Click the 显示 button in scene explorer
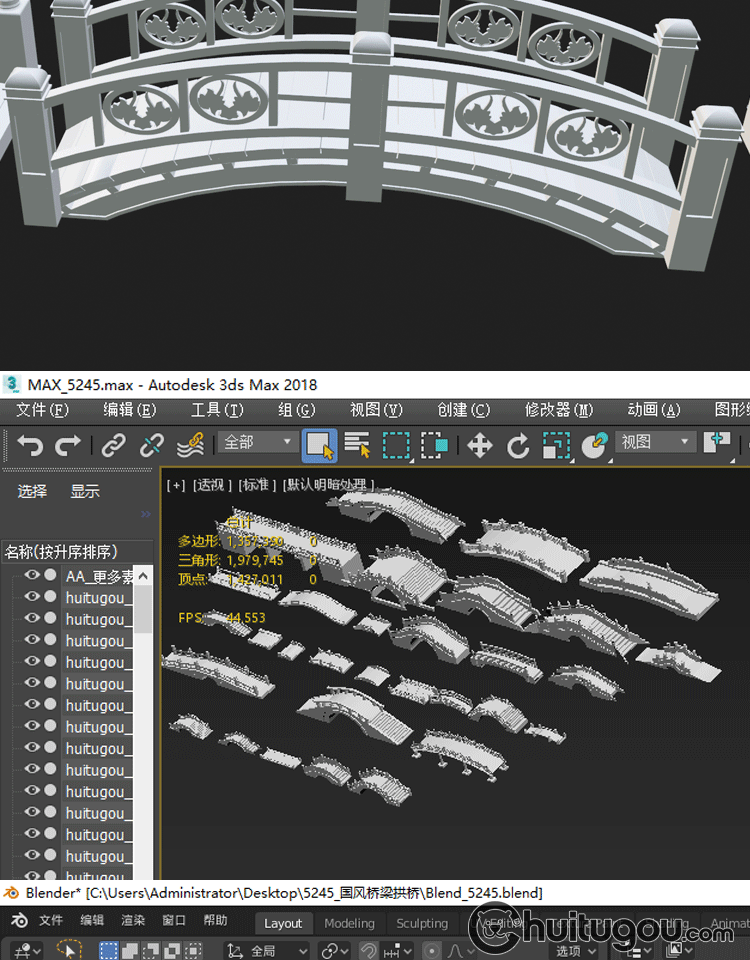 click(x=85, y=491)
